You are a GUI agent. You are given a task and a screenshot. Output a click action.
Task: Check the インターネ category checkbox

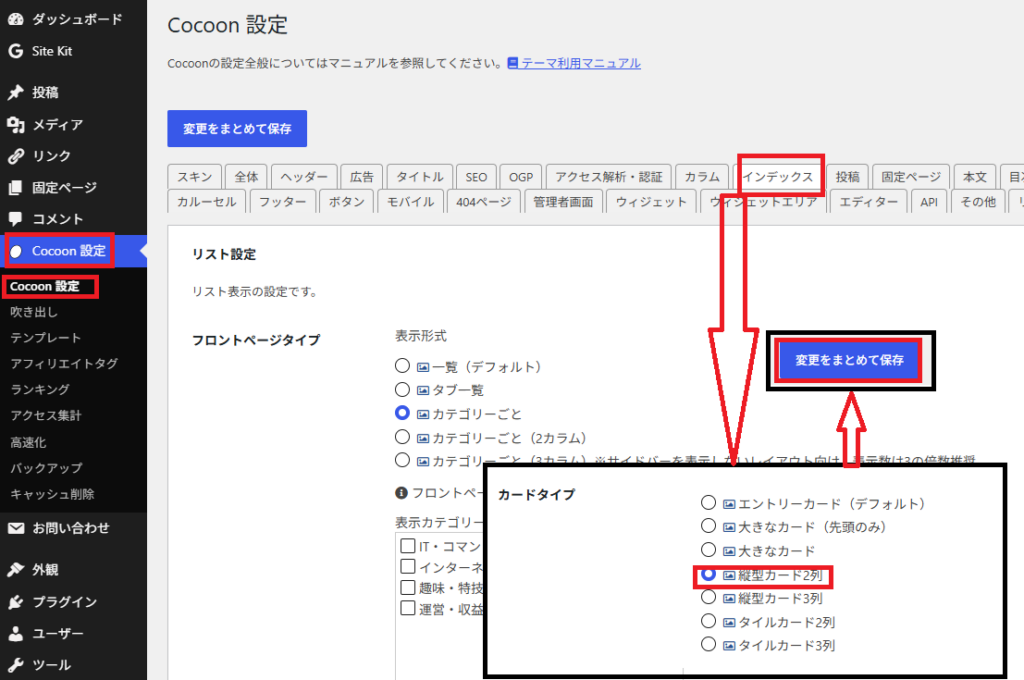point(408,566)
